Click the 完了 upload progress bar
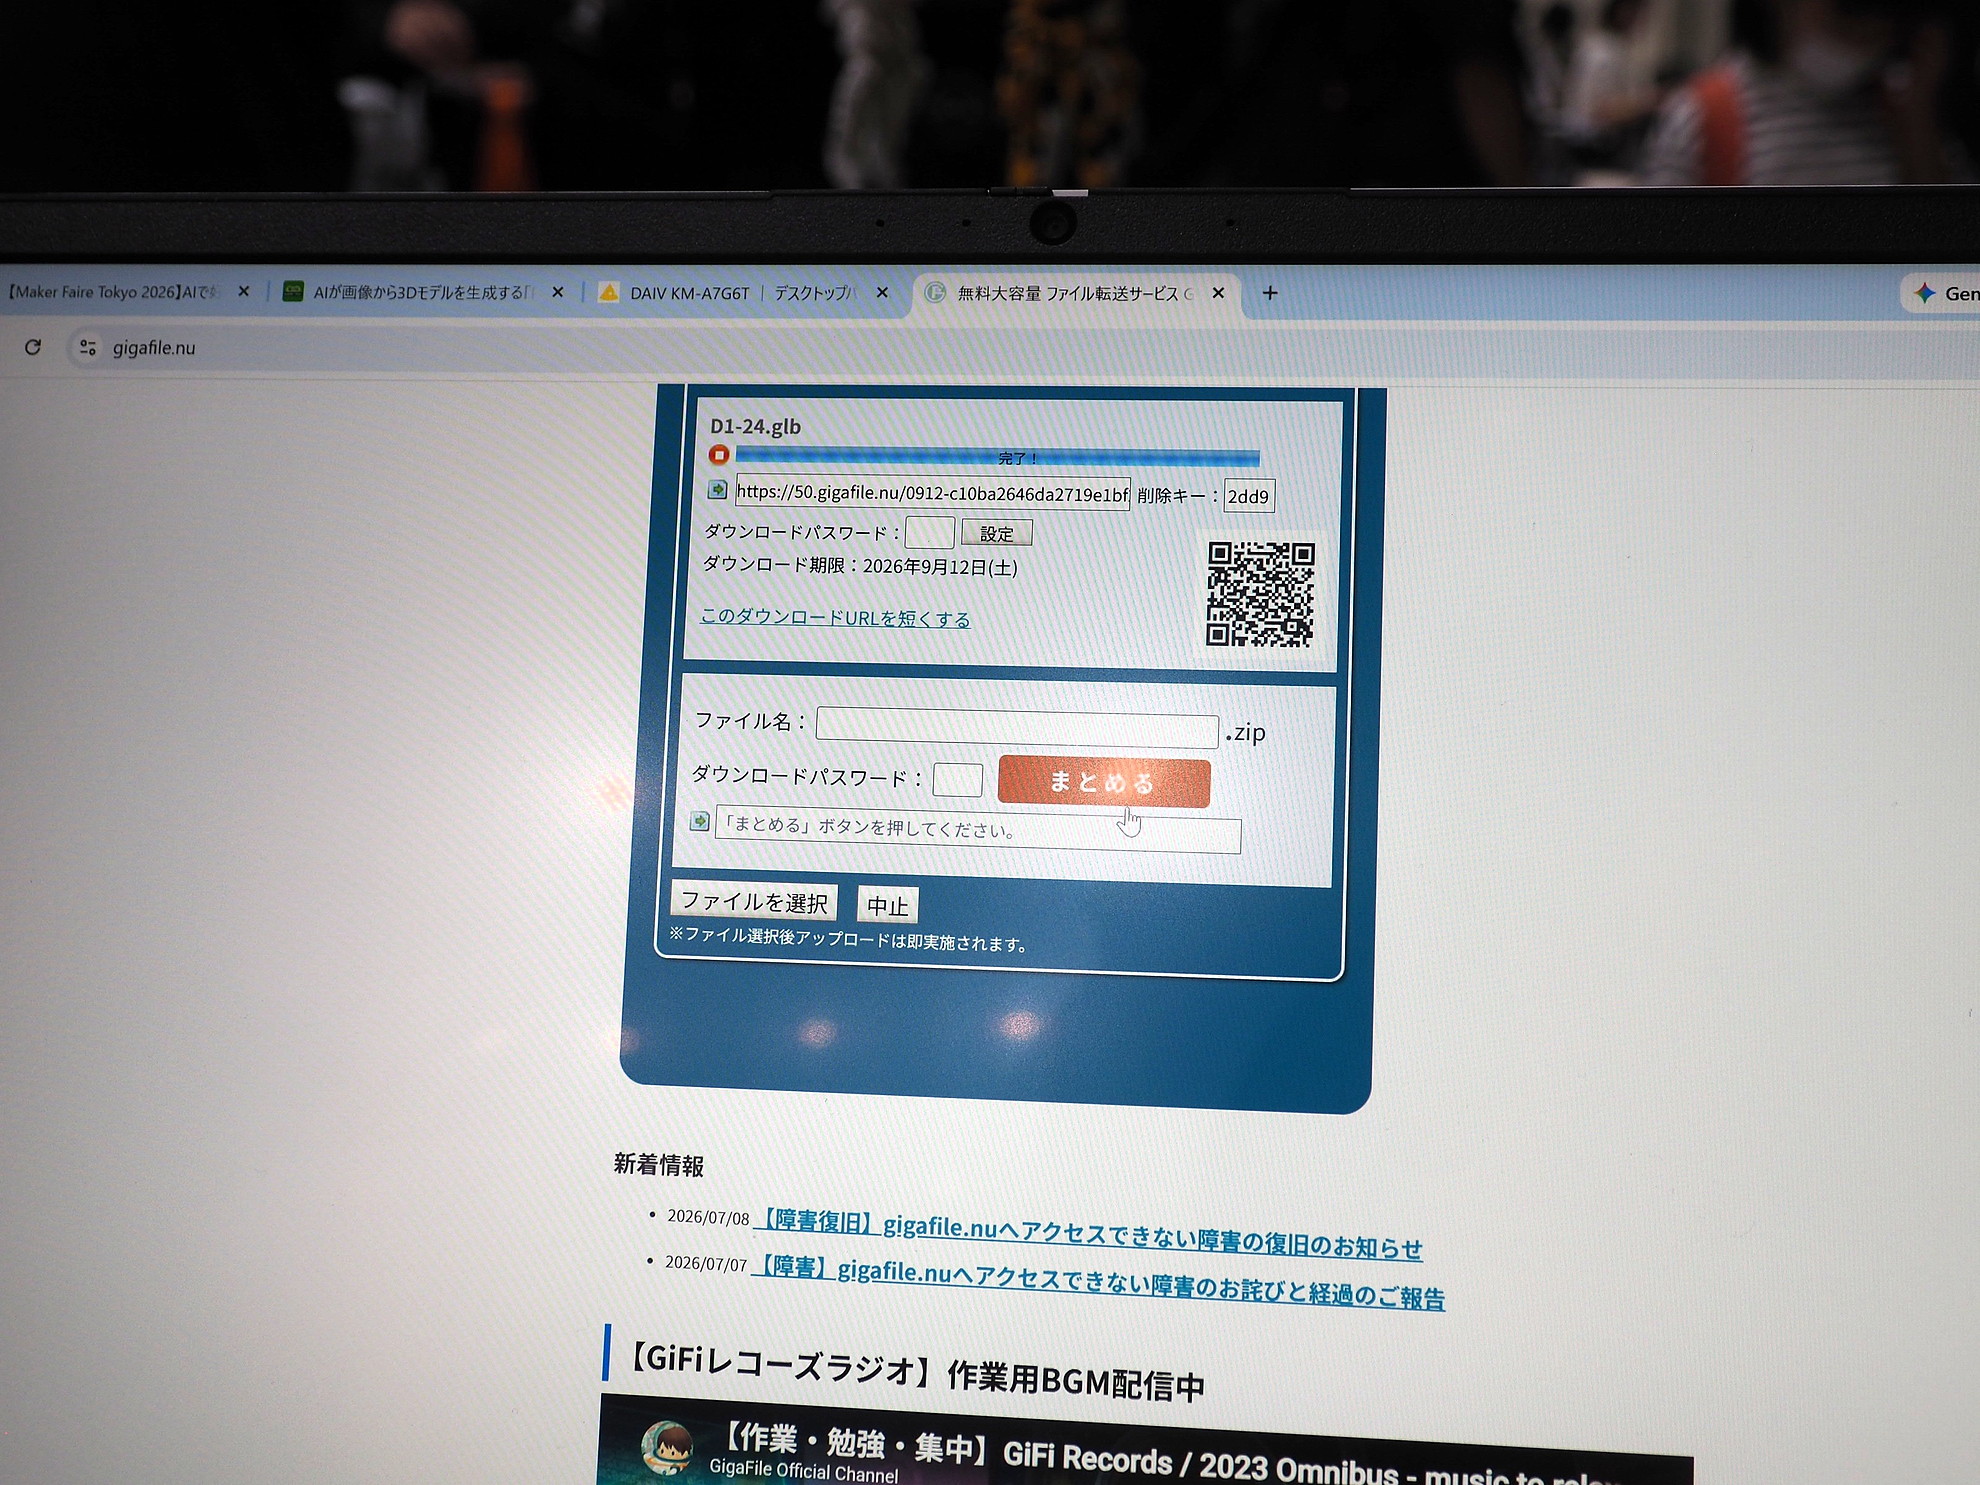 997,457
